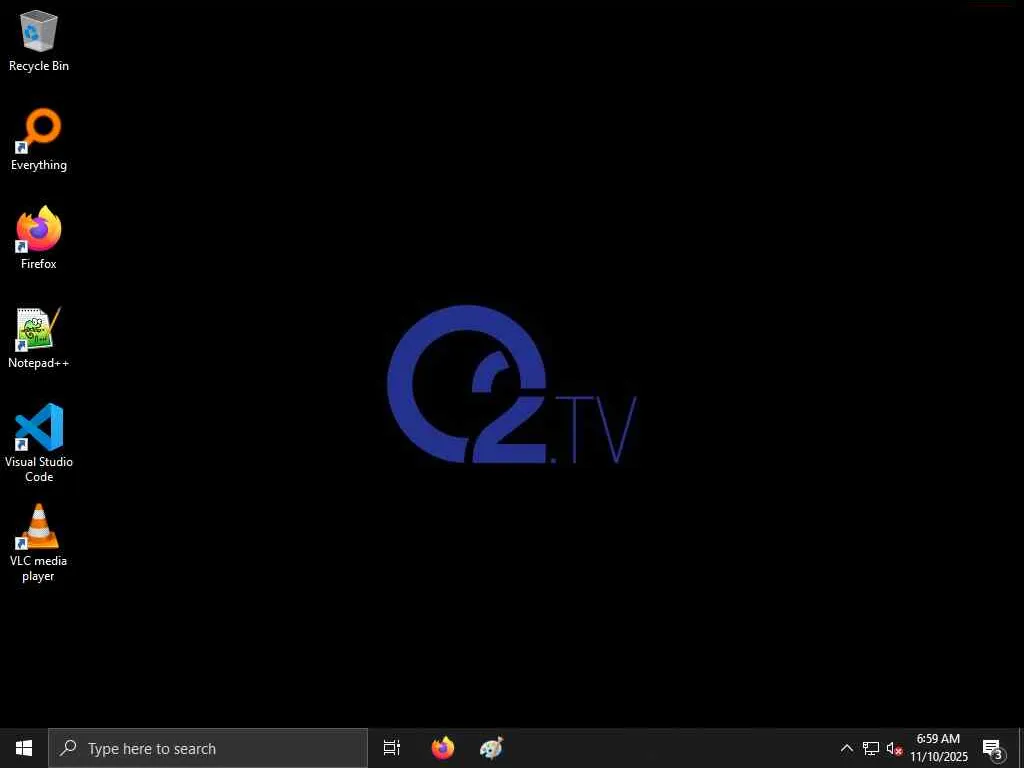Image resolution: width=1024 pixels, height=768 pixels.
Task: Select the Visual Studio Code shortcut
Action: click(39, 443)
